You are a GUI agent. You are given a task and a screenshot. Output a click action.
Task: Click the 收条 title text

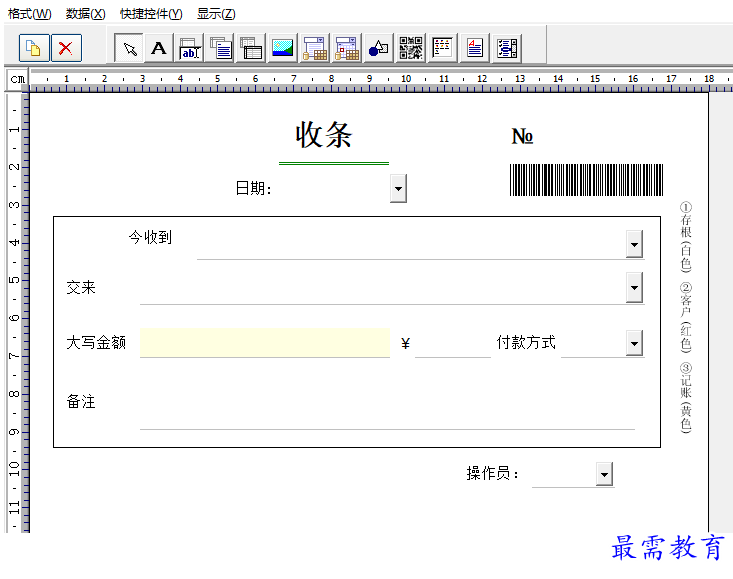pyautogui.click(x=324, y=135)
